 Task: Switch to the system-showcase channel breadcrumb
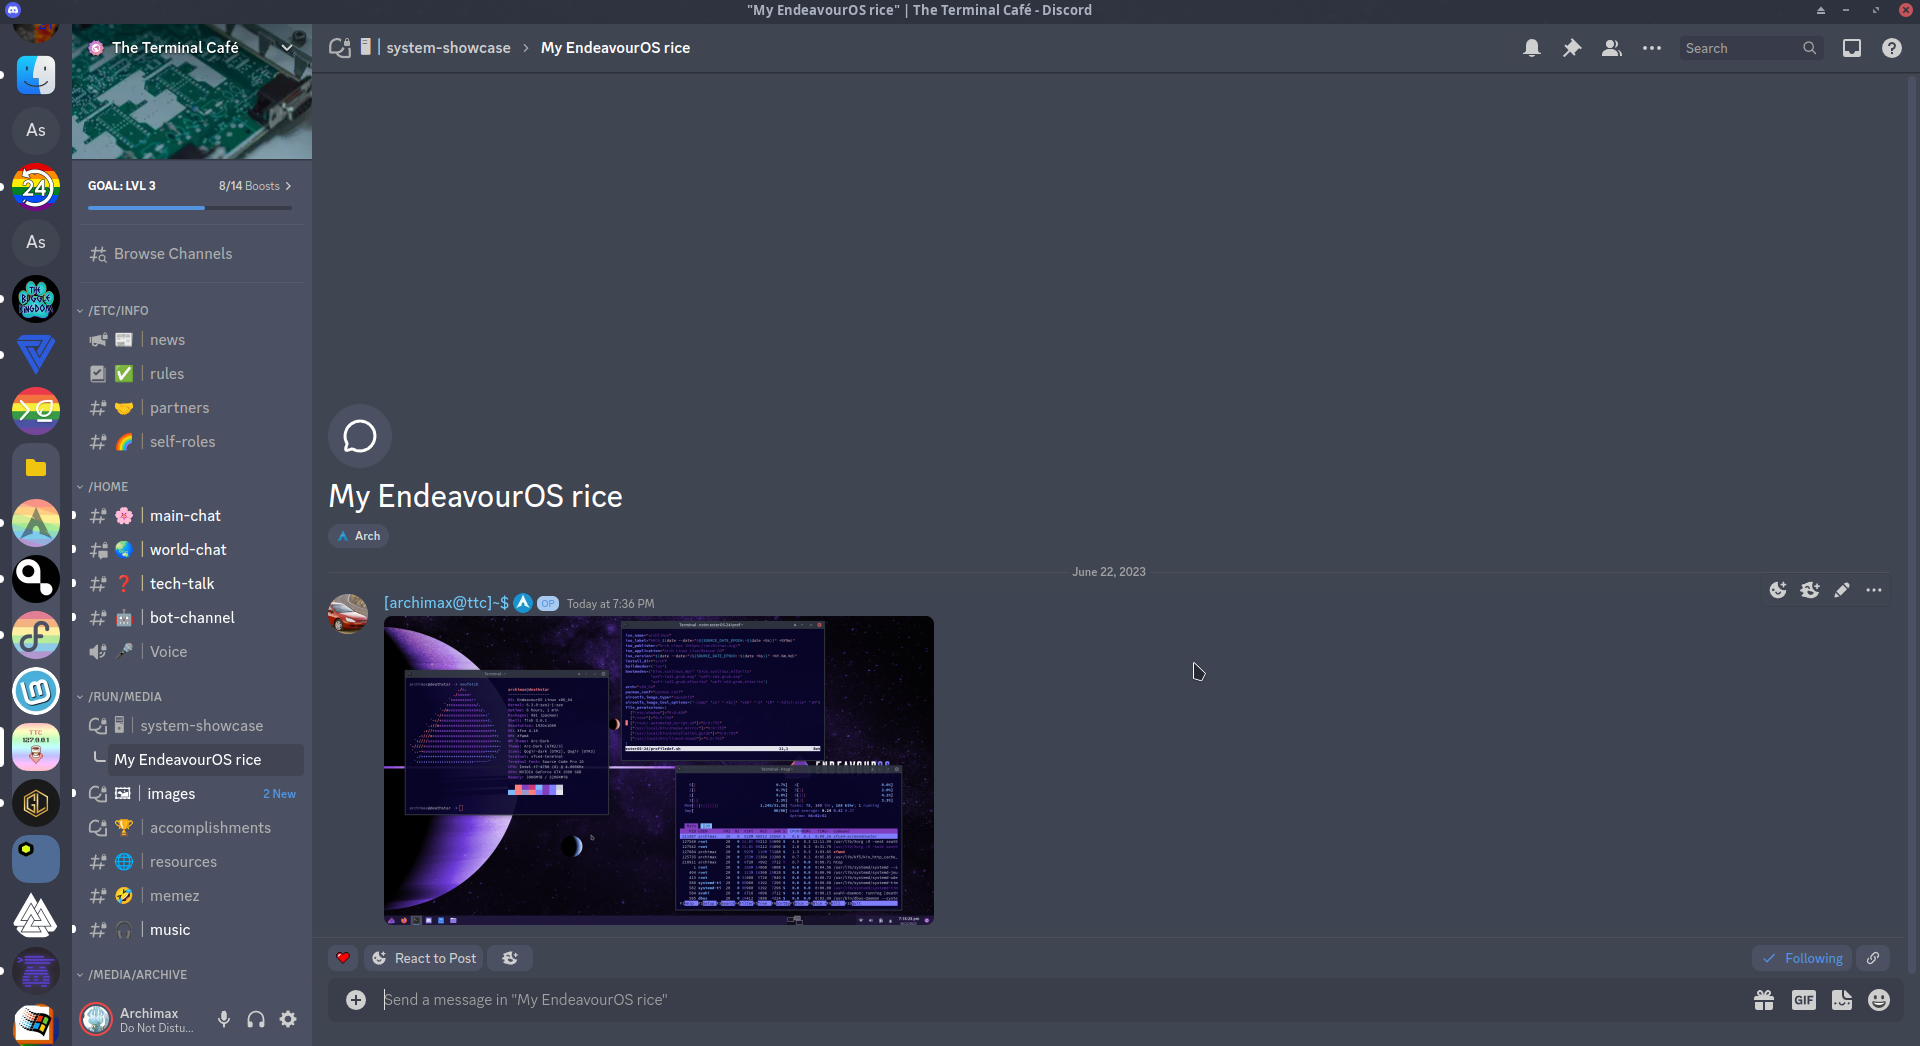tap(449, 47)
